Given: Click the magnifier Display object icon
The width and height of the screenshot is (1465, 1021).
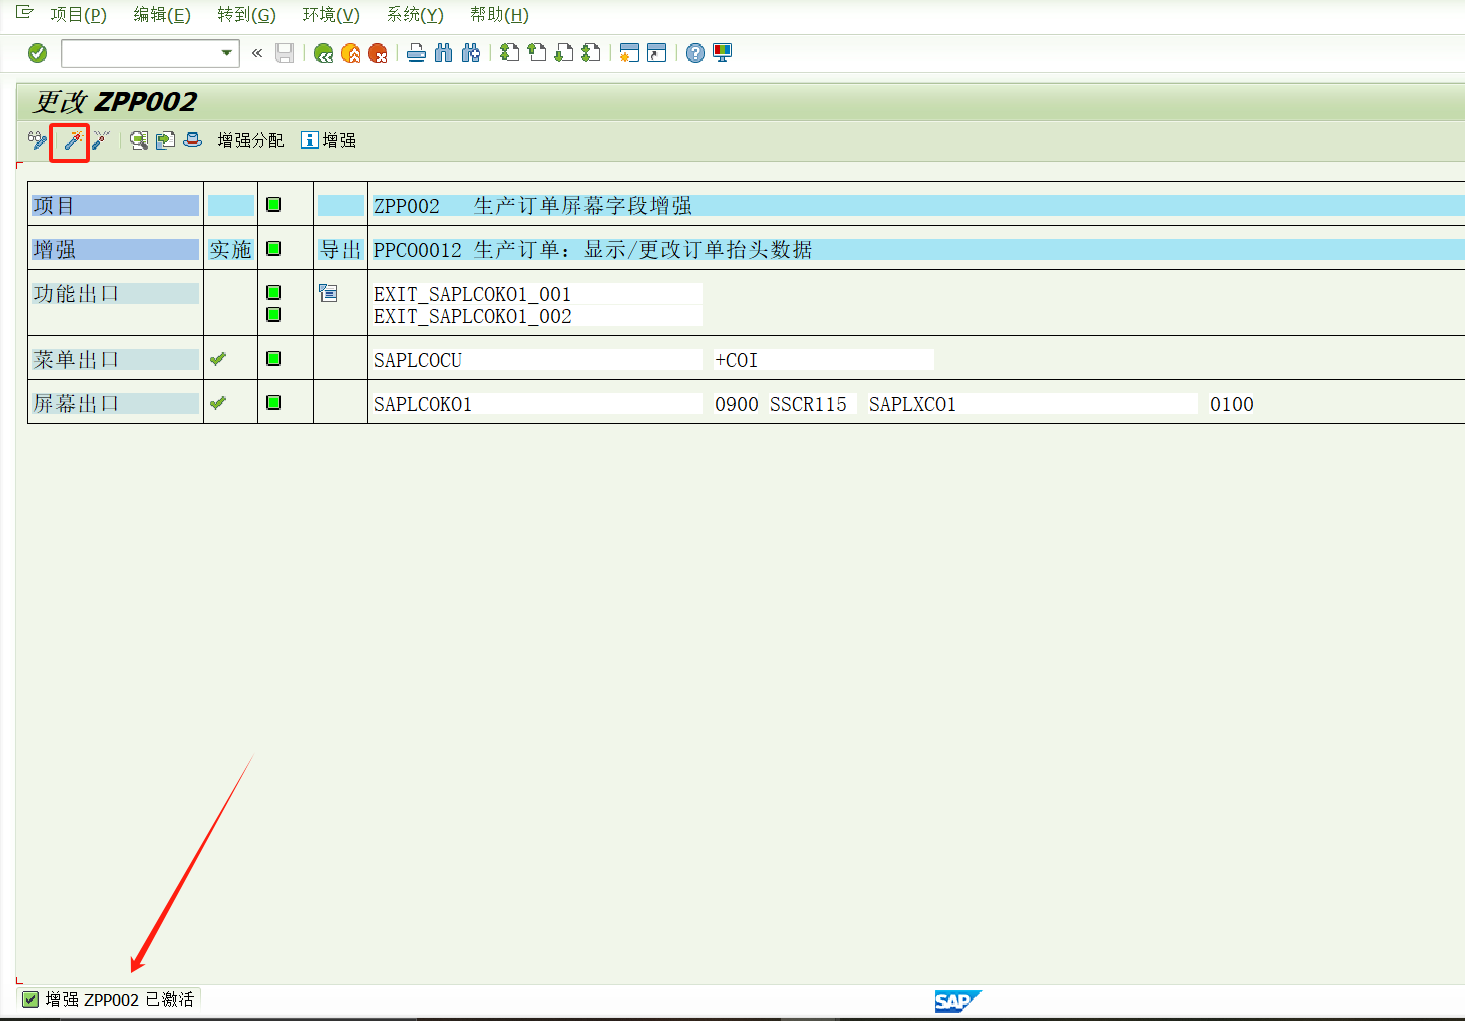Looking at the screenshot, I should coord(139,141).
